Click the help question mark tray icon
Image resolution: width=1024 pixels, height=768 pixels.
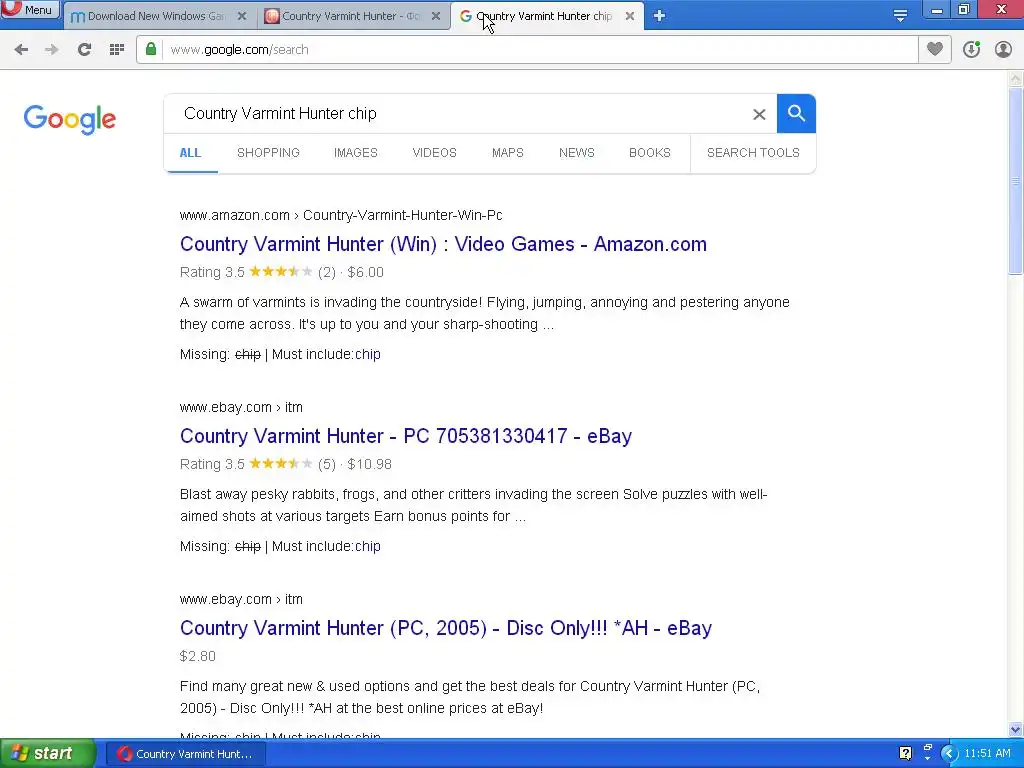coord(905,754)
